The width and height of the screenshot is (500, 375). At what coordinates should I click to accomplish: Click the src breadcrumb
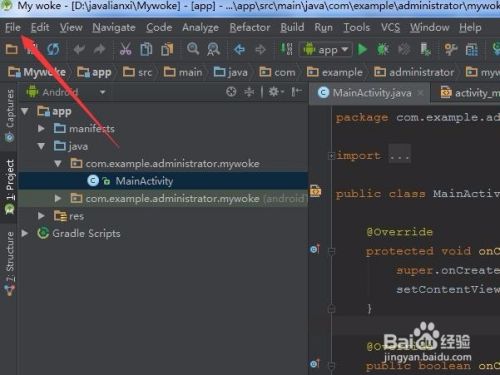click(137, 72)
